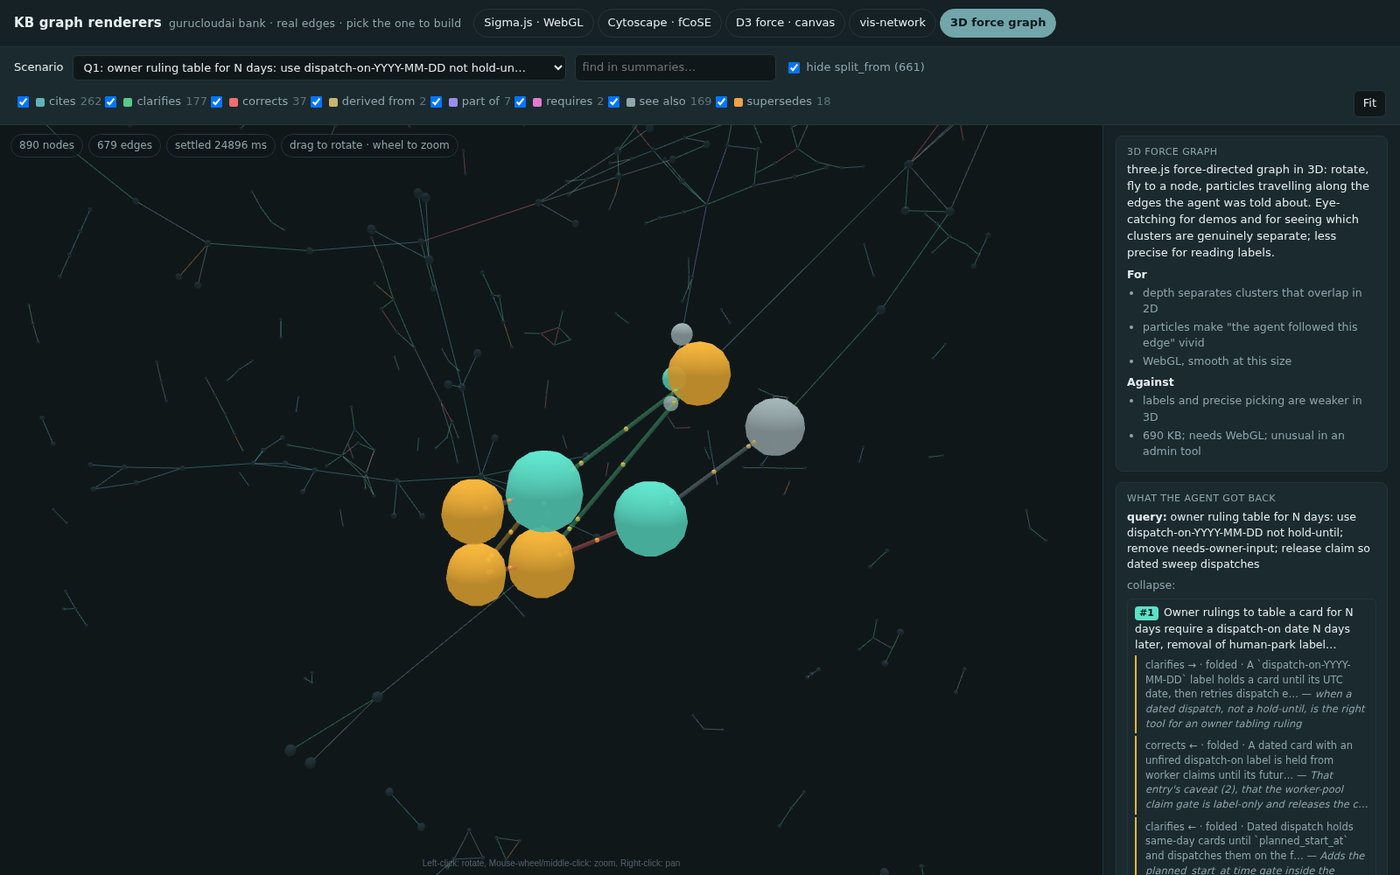Click the see also gray swatch

631,102
